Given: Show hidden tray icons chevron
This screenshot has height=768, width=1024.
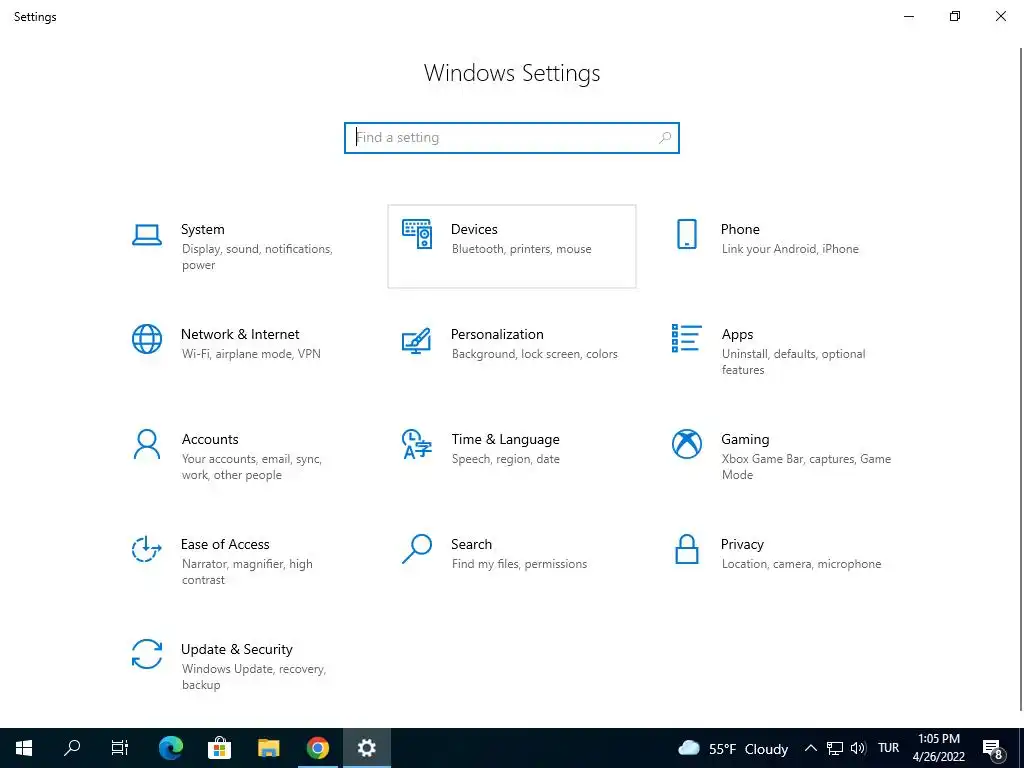Looking at the screenshot, I should pyautogui.click(x=810, y=748).
